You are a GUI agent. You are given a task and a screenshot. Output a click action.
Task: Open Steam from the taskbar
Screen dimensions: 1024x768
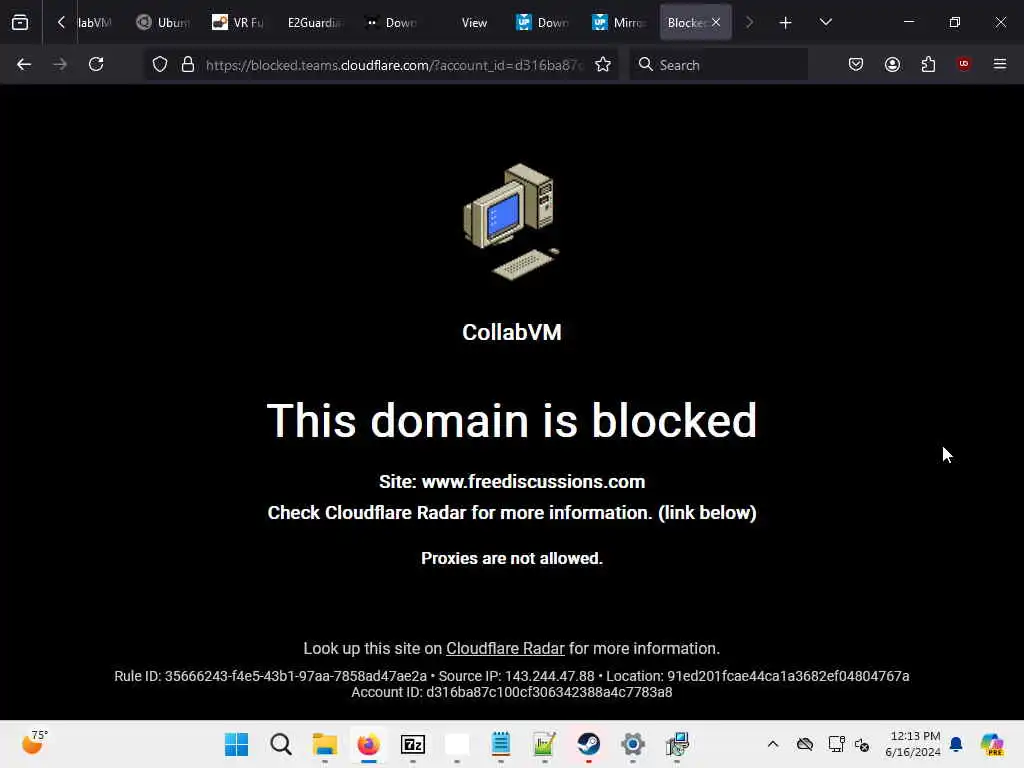pos(588,744)
